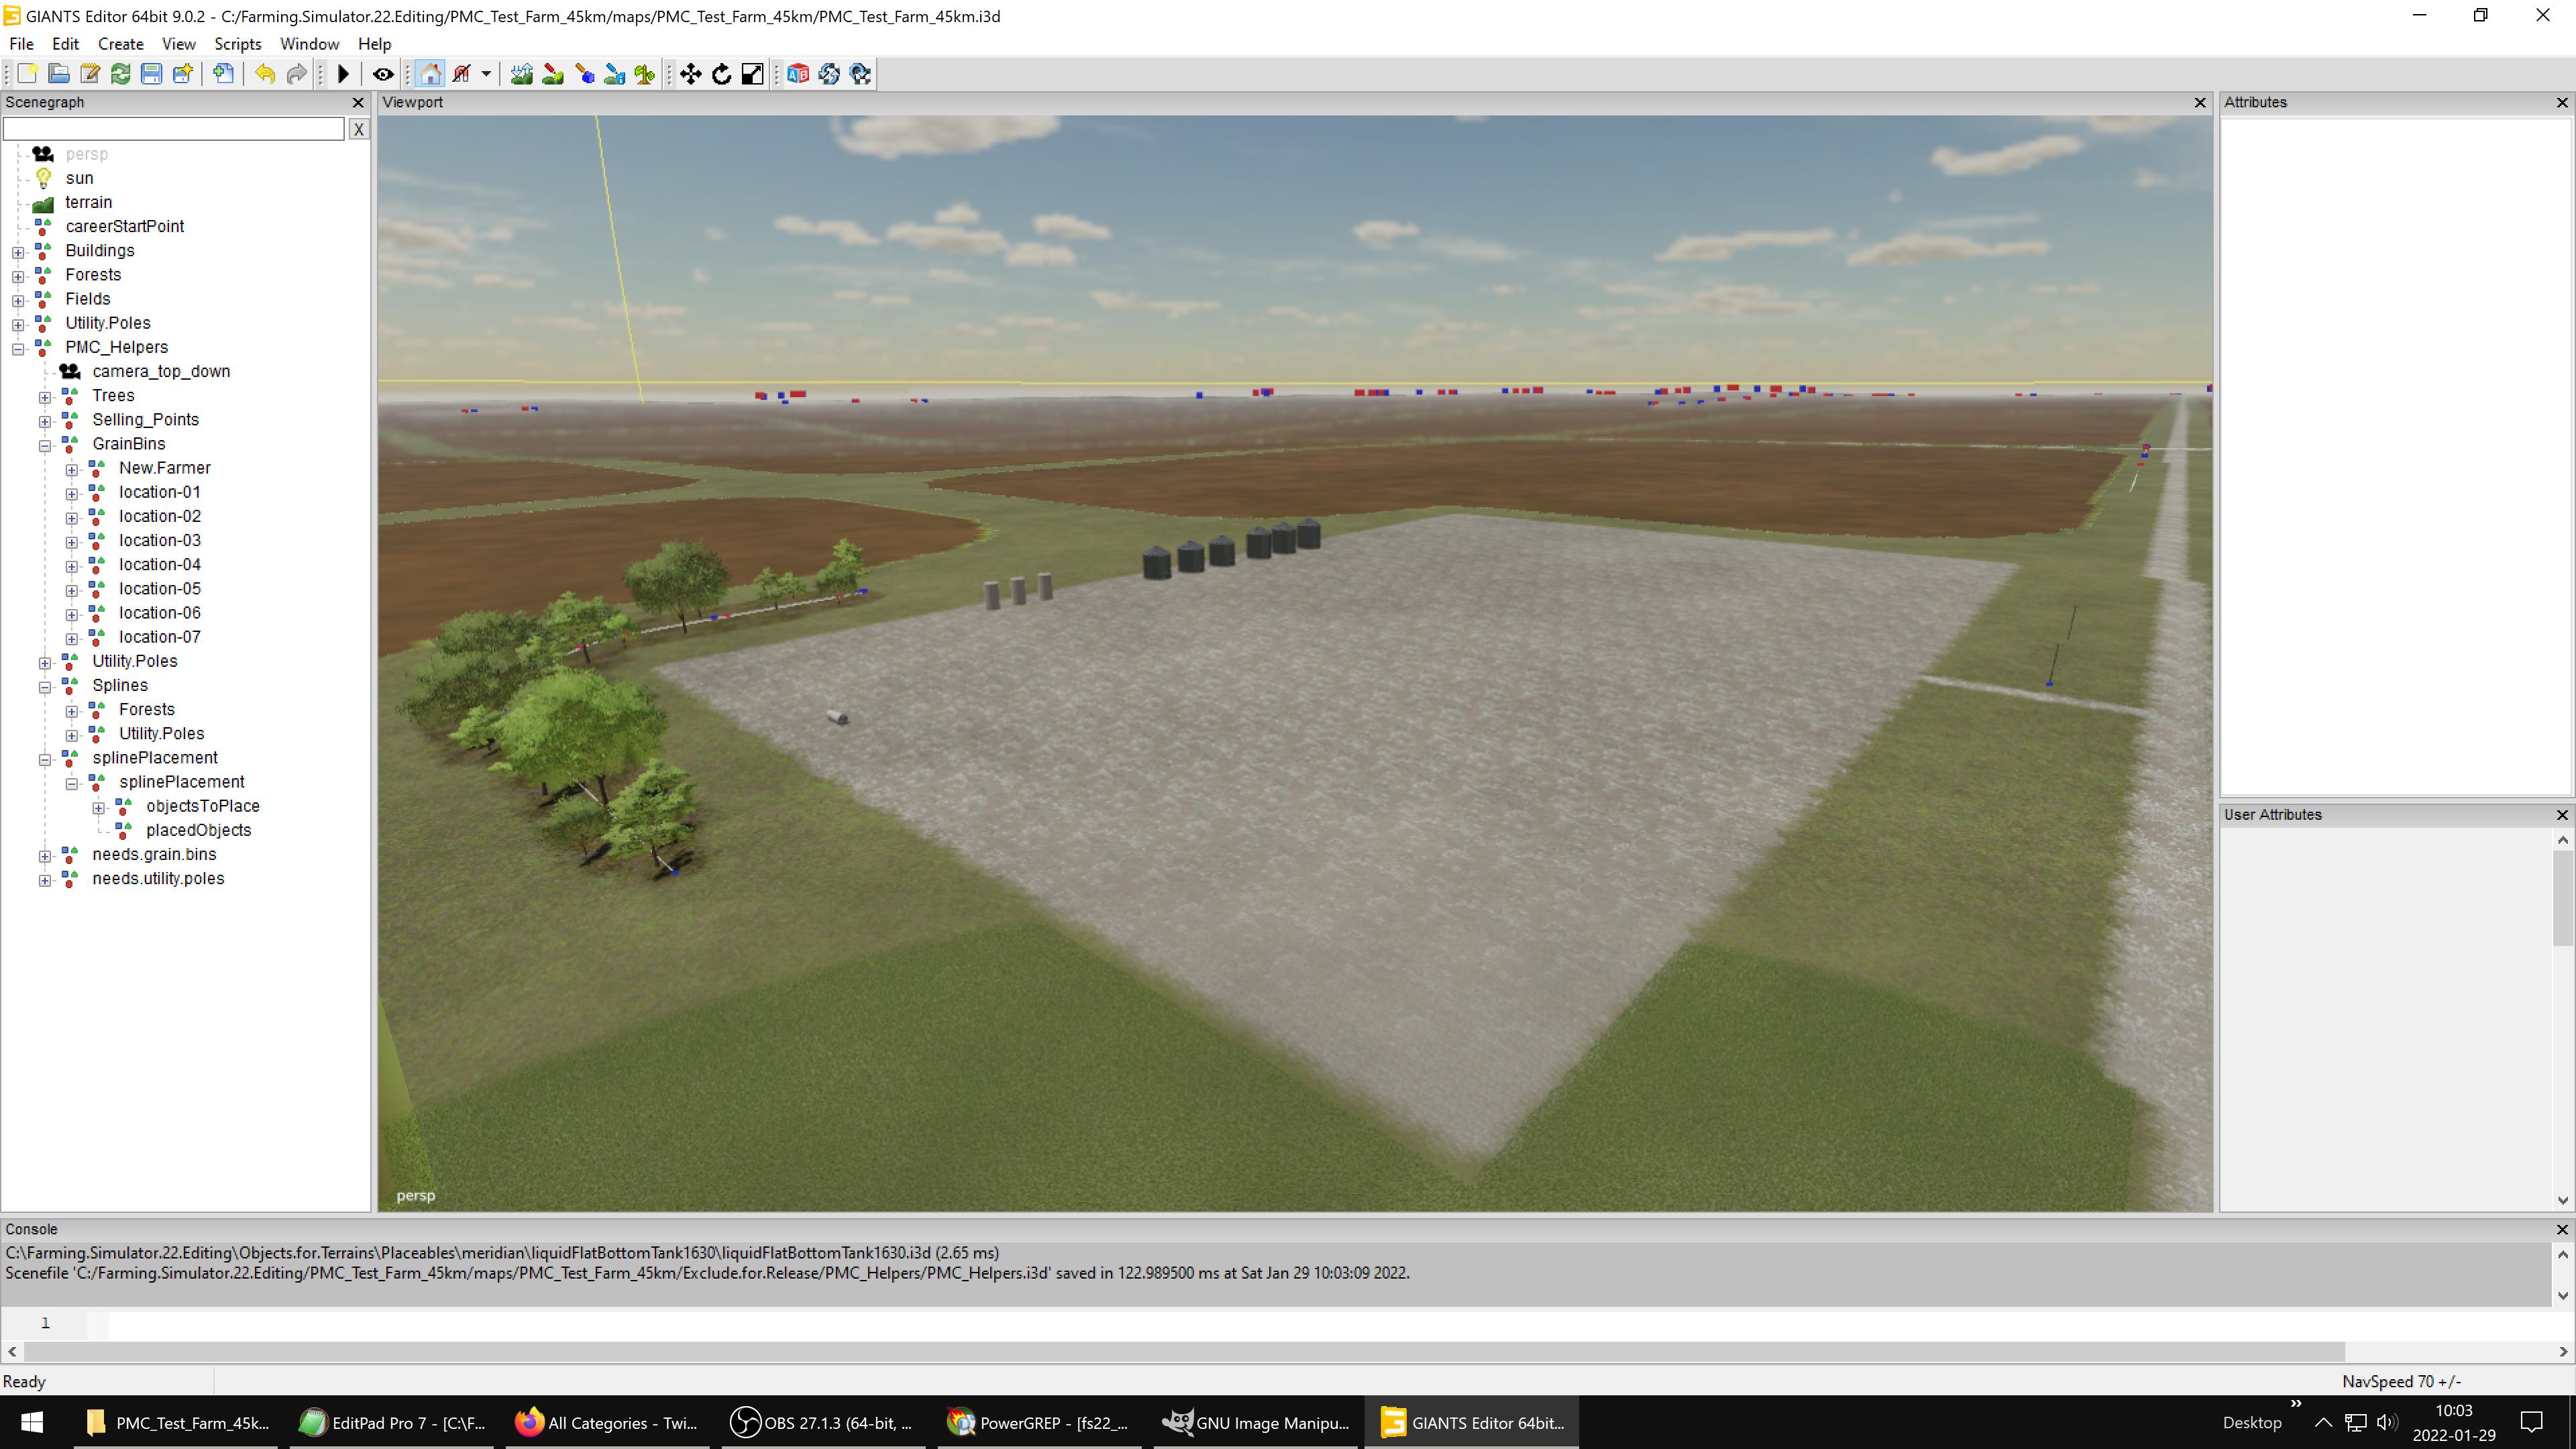Image resolution: width=2576 pixels, height=1449 pixels.
Task: Click the AB cube toolbar icon
Action: coord(798,74)
